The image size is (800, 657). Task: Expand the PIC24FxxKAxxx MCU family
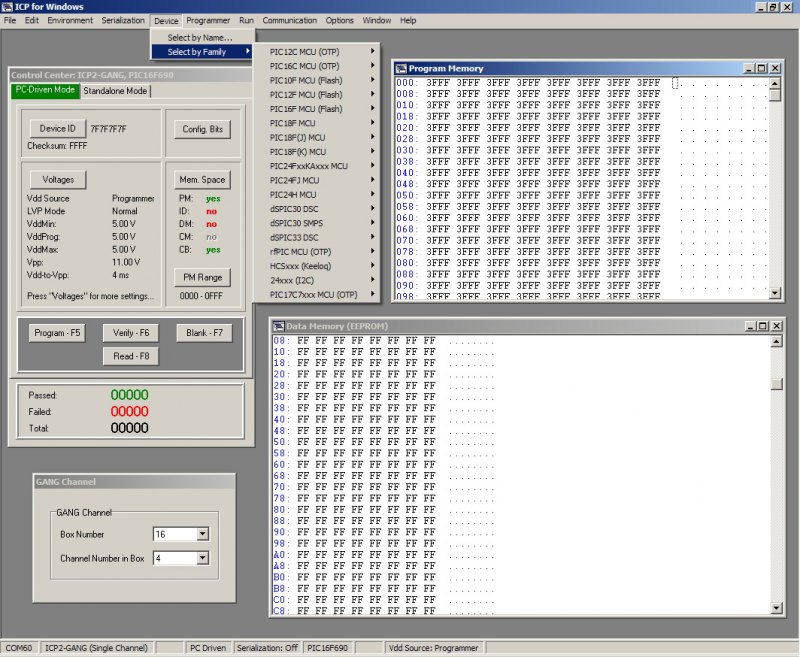tap(316, 166)
